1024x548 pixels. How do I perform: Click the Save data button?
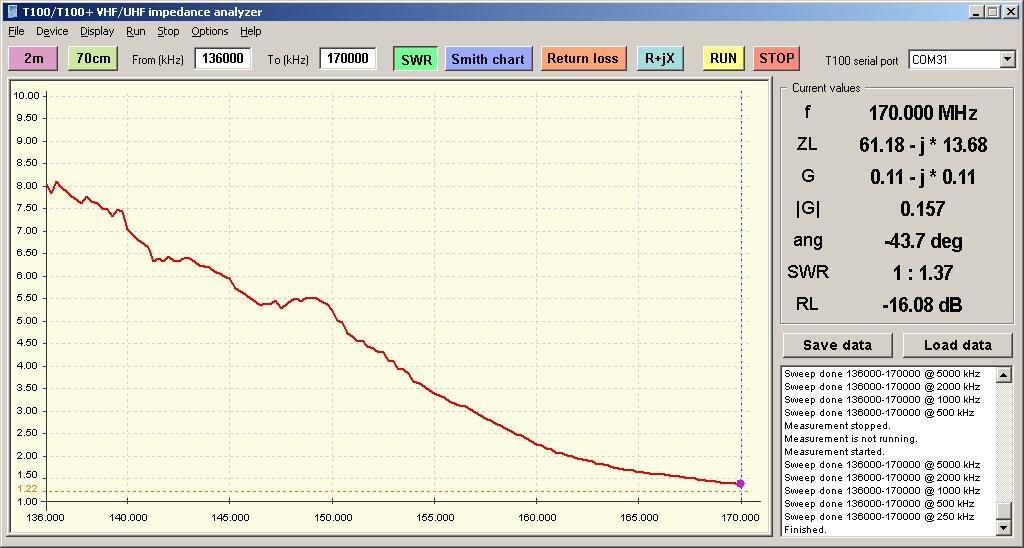click(837, 345)
